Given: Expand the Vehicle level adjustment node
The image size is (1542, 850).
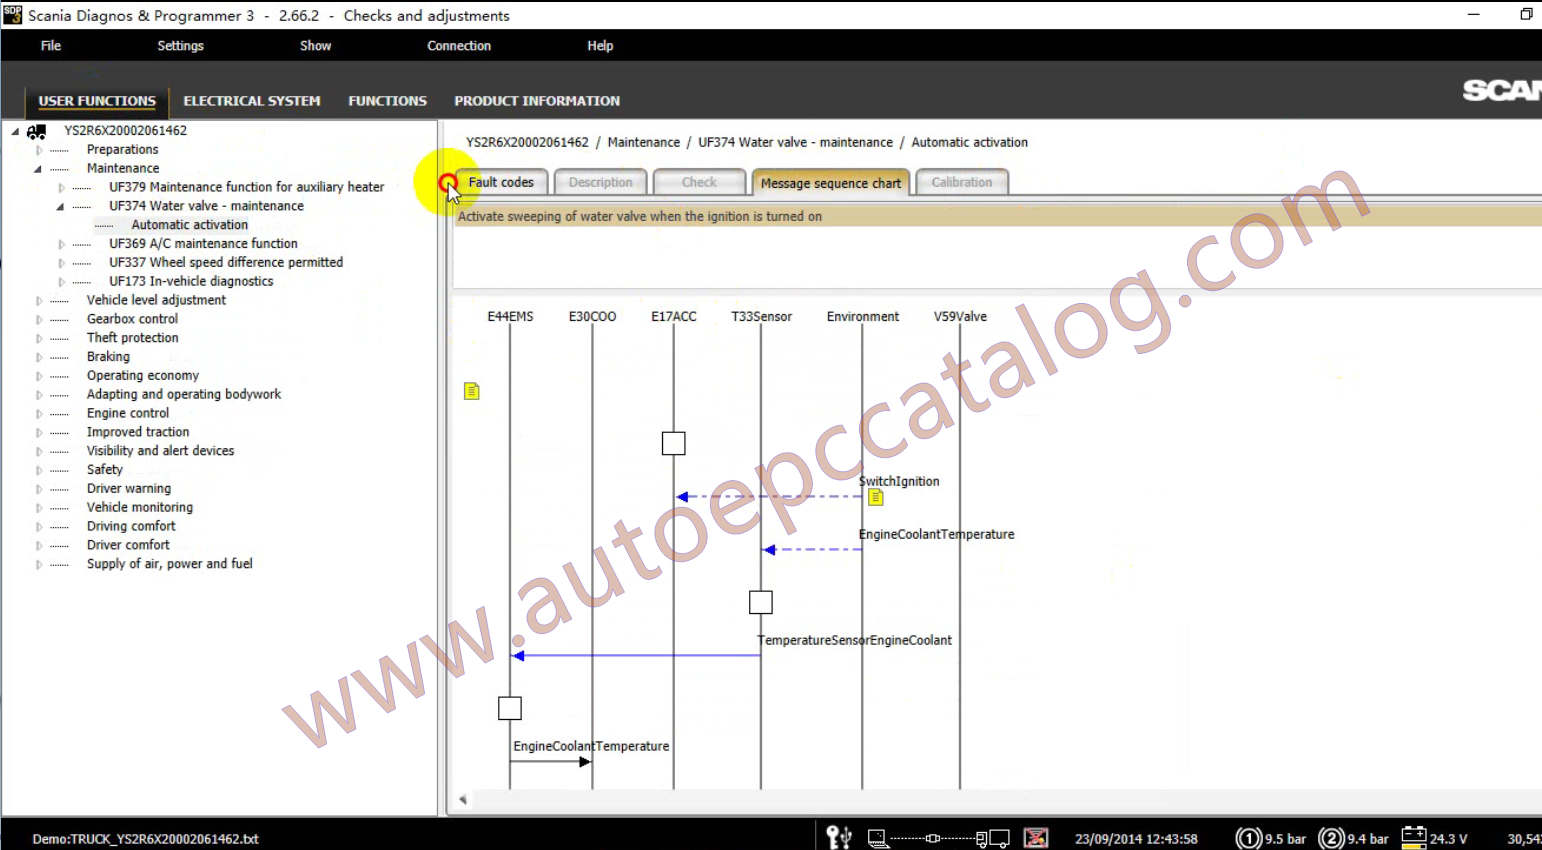Looking at the screenshot, I should [x=39, y=301].
